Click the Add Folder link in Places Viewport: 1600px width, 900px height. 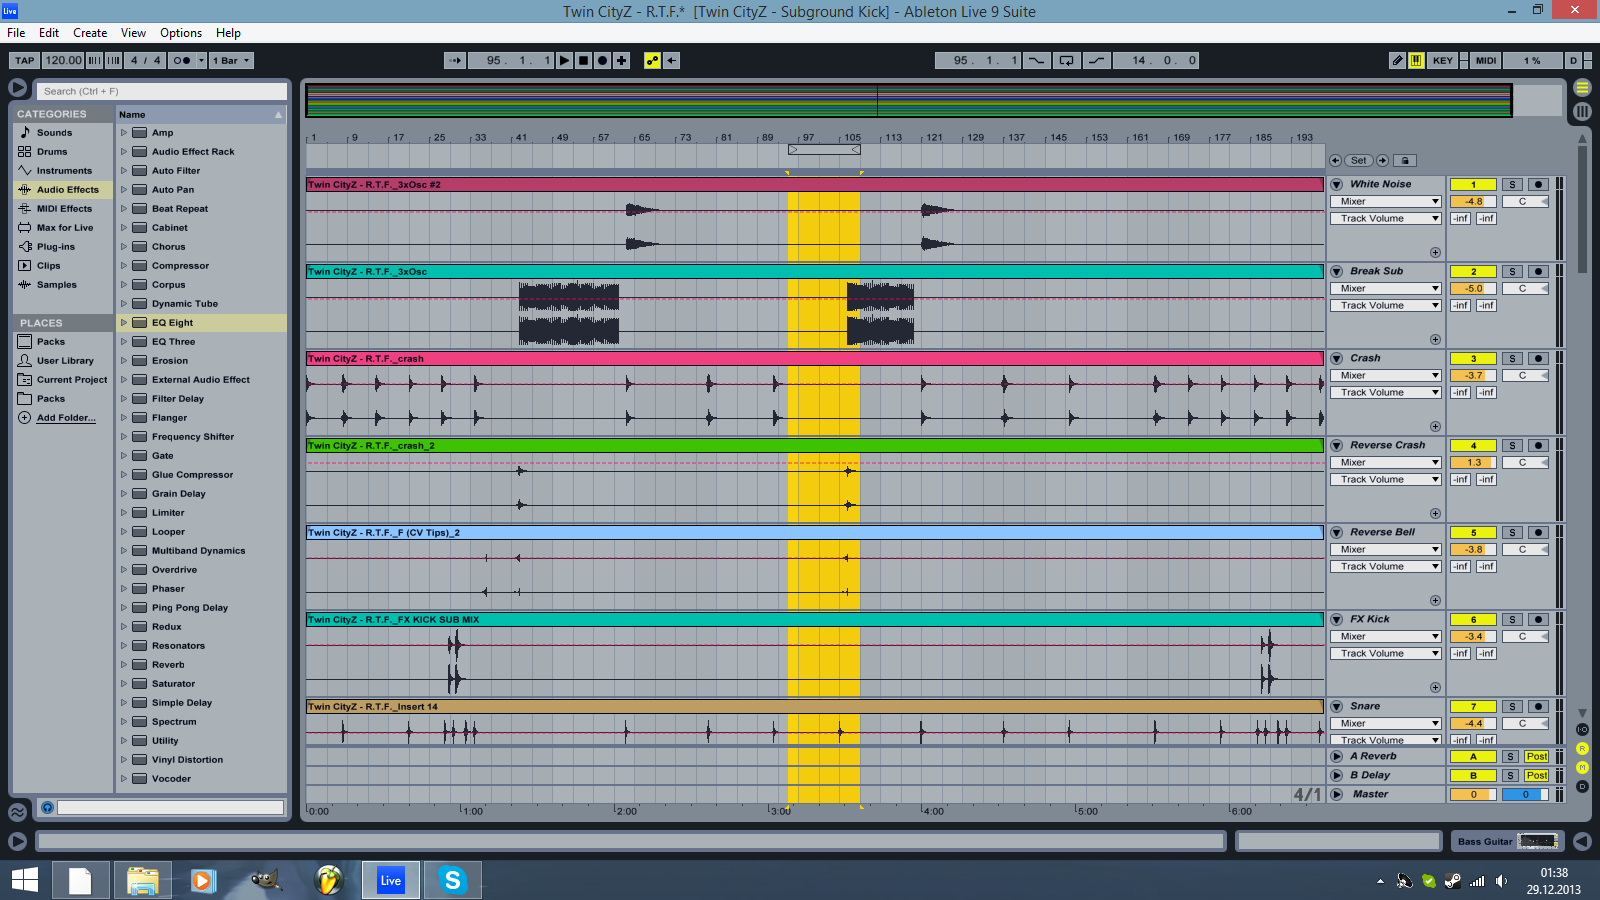(x=66, y=418)
